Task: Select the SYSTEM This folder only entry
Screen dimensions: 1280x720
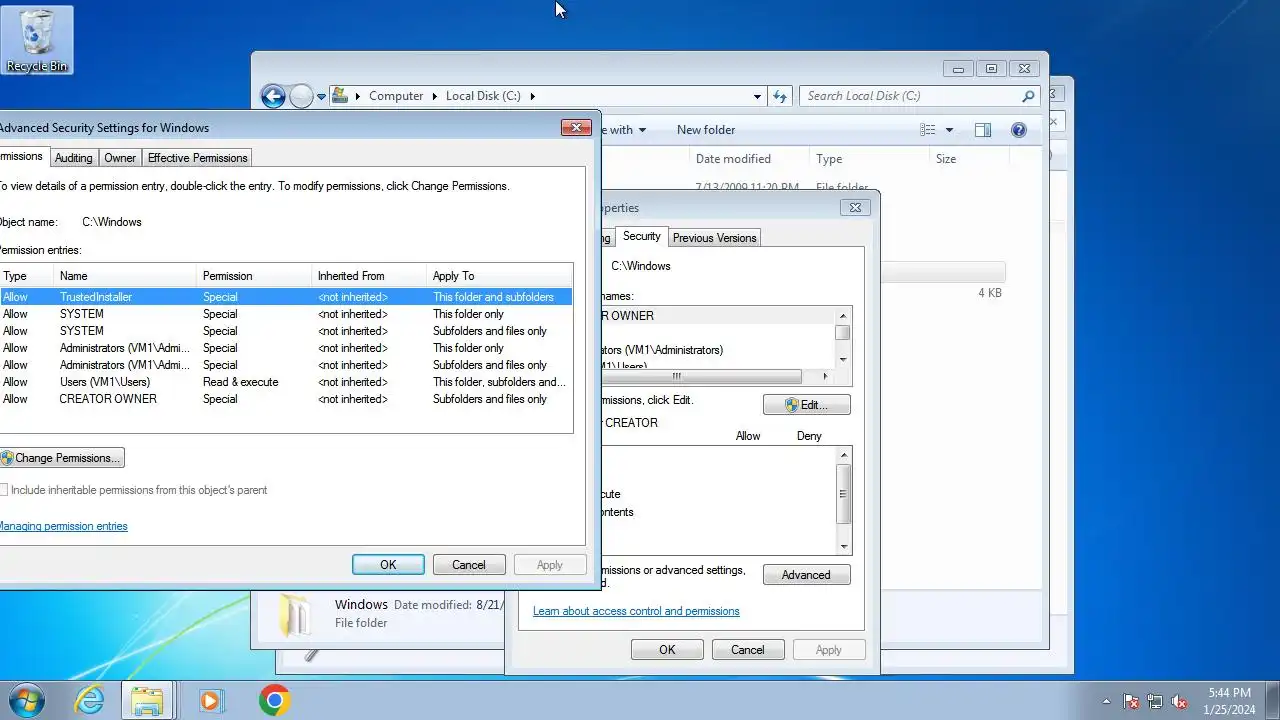Action: 285,314
